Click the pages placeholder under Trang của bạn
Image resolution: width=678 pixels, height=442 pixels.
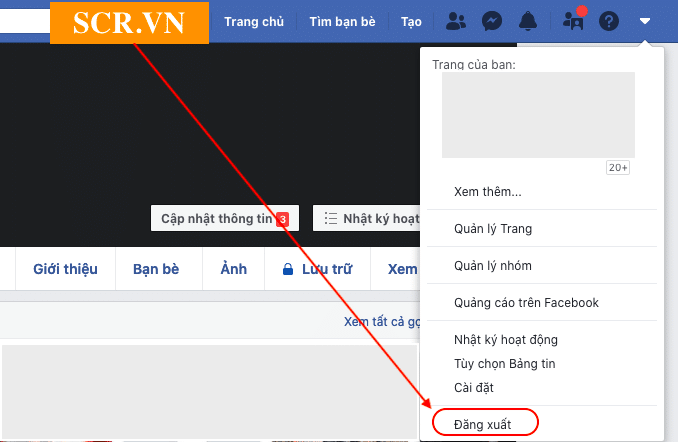tap(538, 115)
